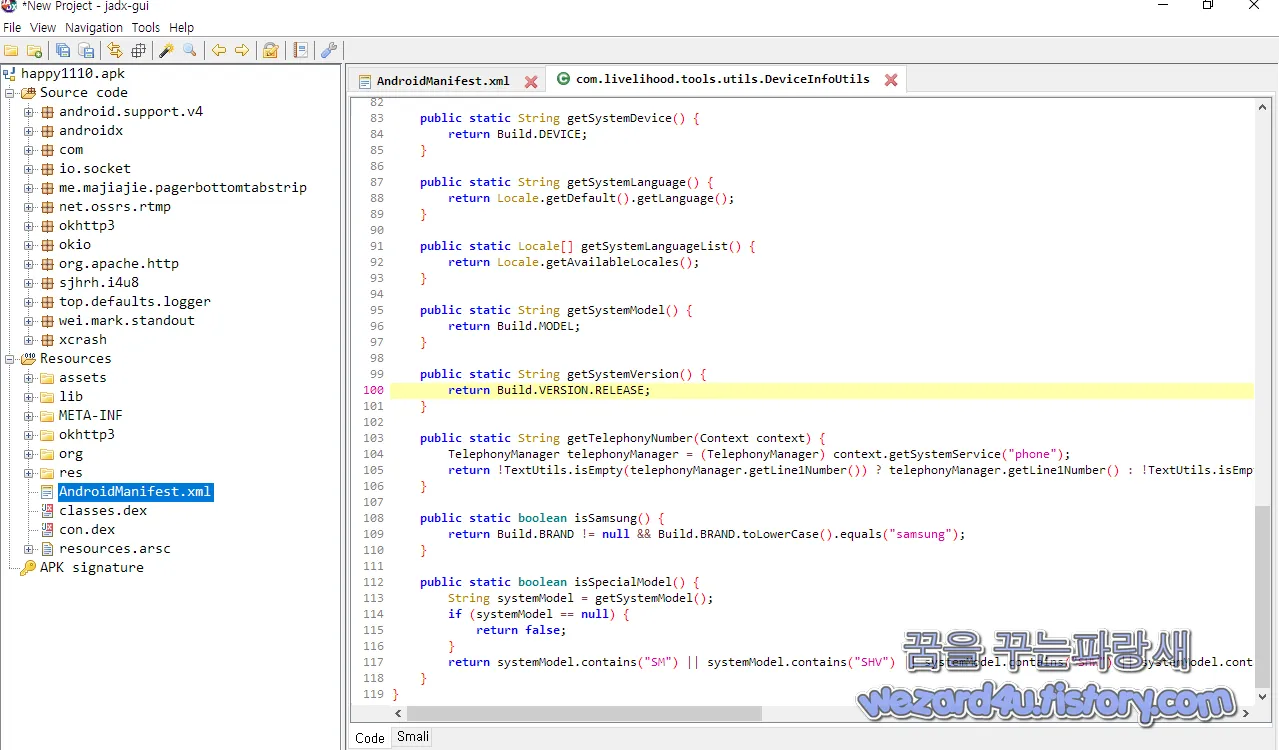
Task: Select the okio package
Action: coord(75,244)
